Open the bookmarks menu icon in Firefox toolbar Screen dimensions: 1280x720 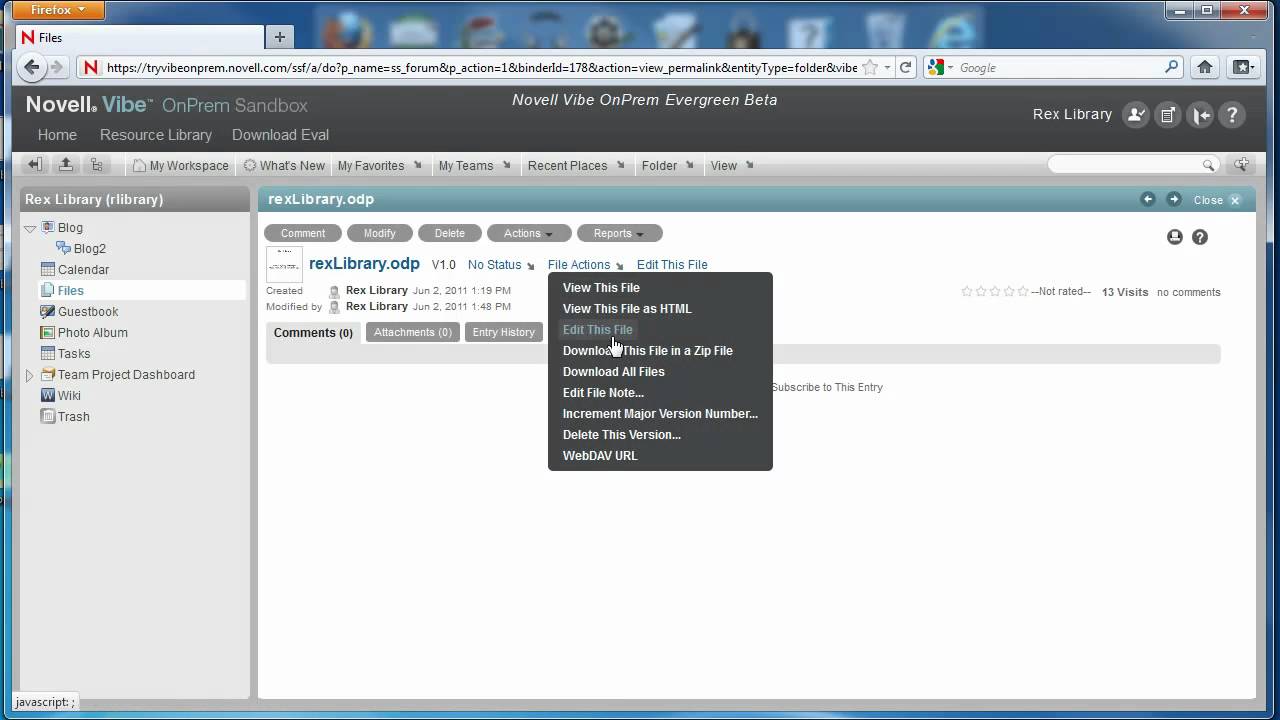point(1242,67)
